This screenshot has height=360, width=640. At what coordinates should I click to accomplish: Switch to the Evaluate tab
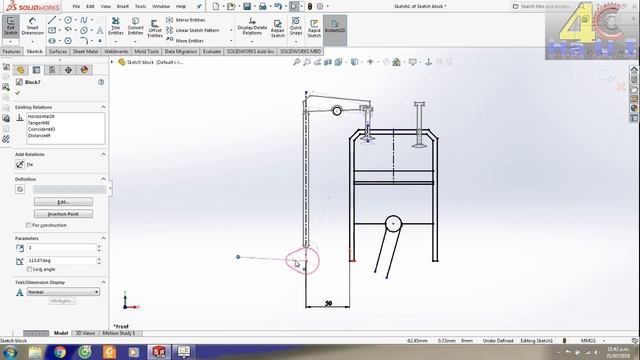tap(212, 51)
